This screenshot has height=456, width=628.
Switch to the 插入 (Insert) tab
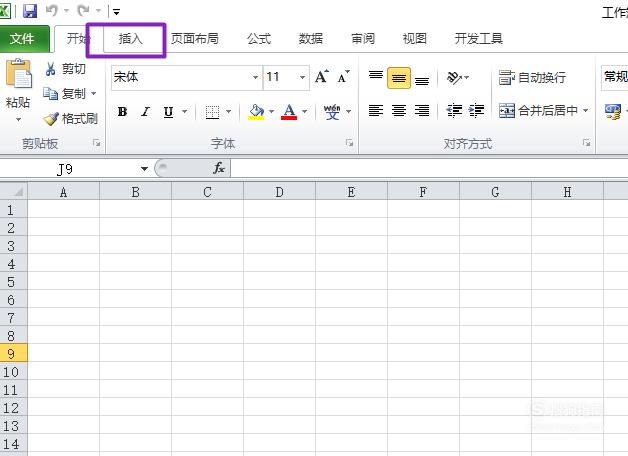pyautogui.click(x=131, y=39)
